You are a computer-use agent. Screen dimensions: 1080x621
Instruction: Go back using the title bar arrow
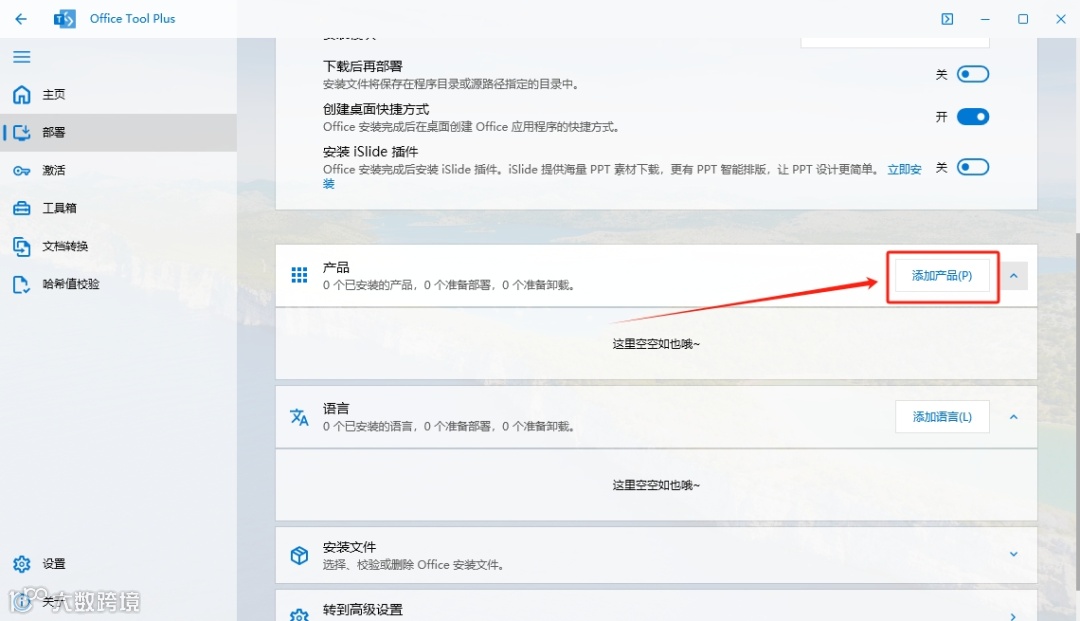click(x=21, y=19)
